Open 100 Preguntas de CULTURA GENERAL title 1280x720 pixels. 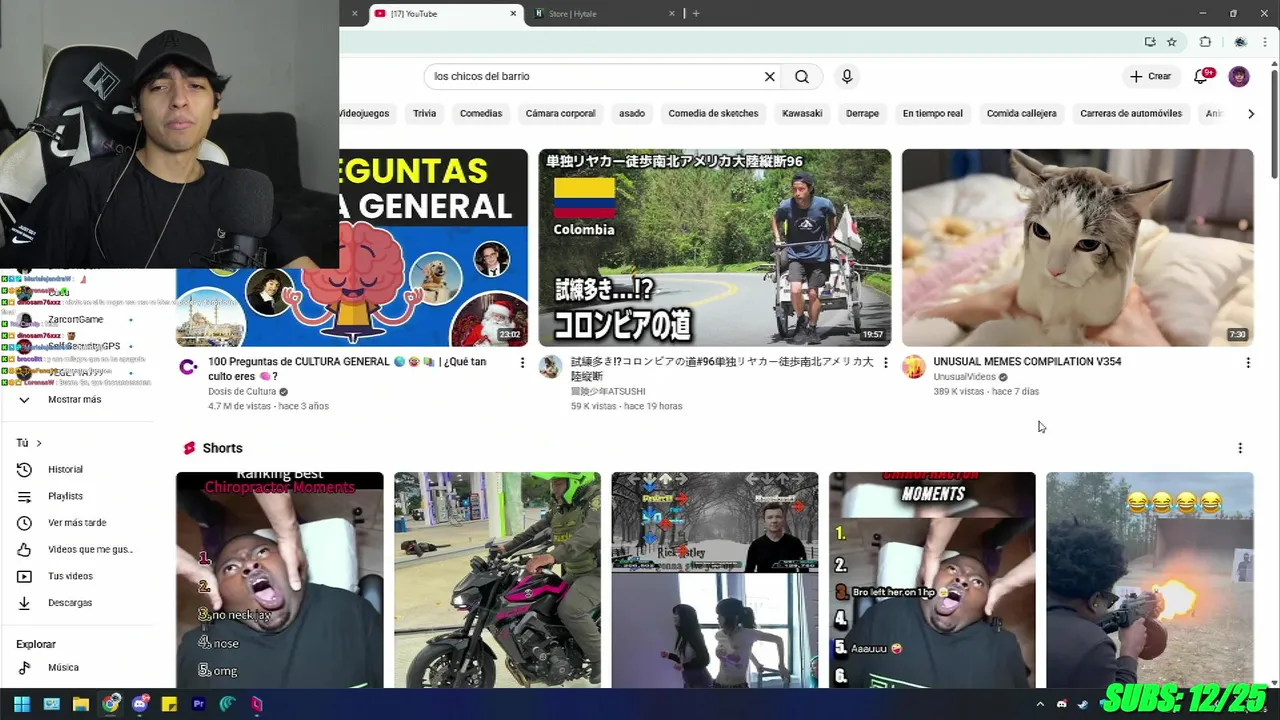pos(348,368)
